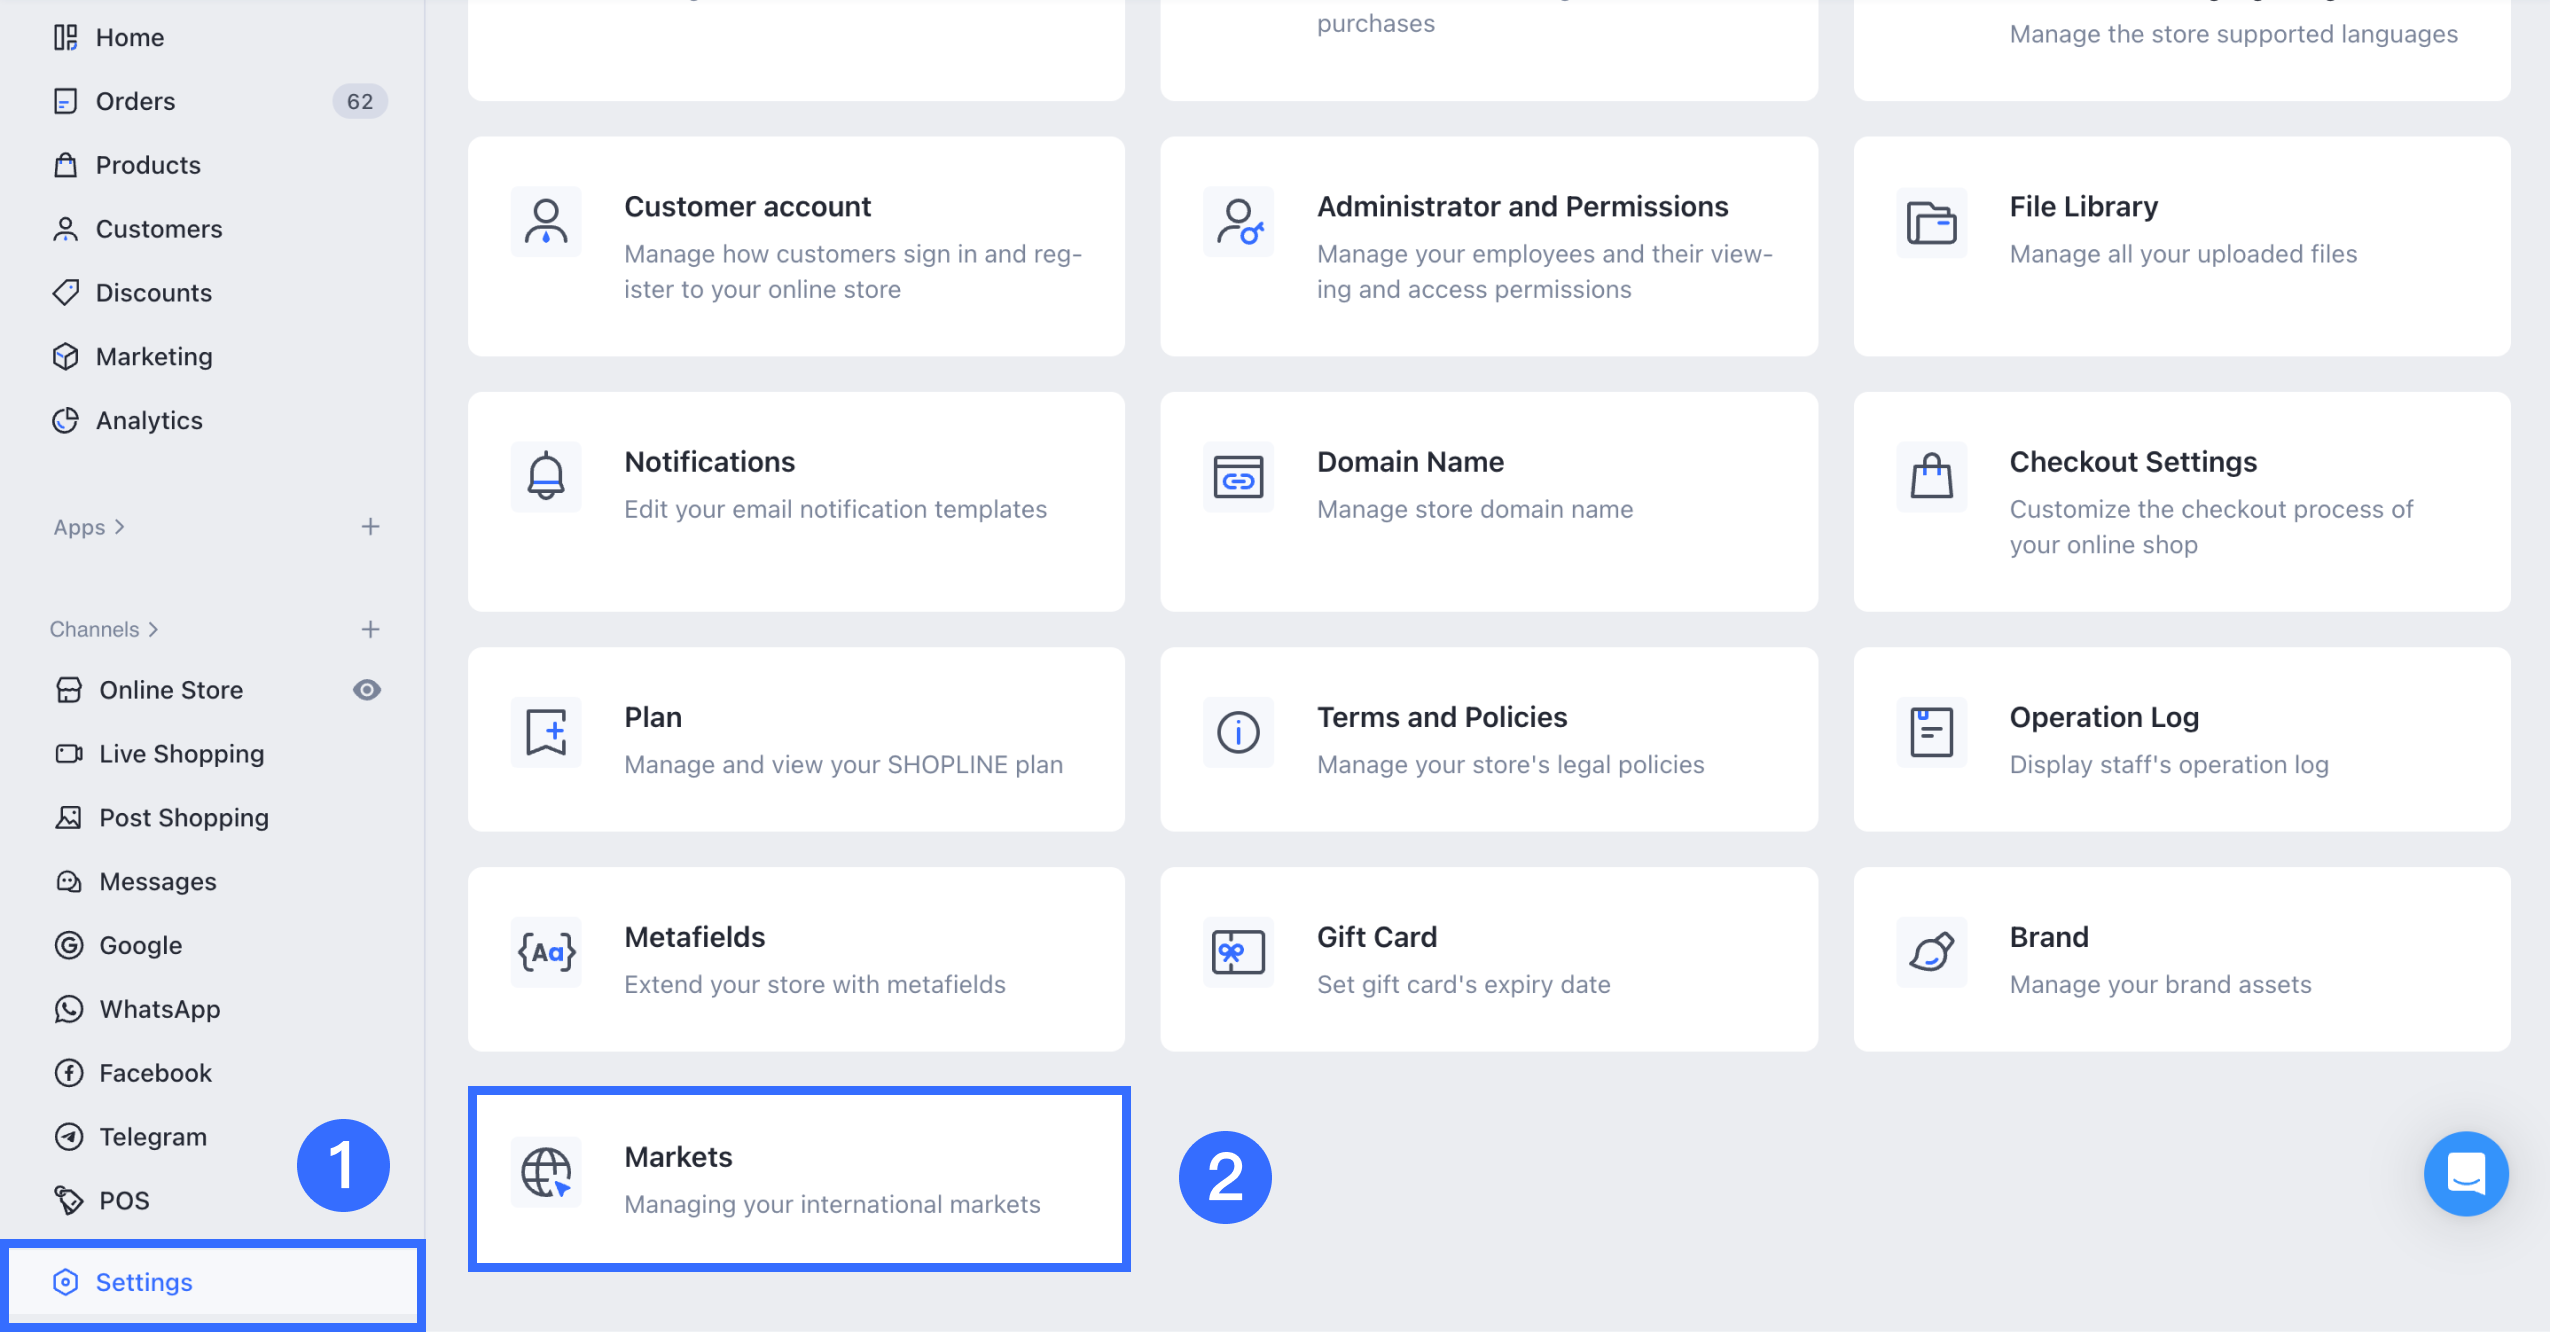Screen dimensions: 2550x1332
Task: Toggle Online Store eye visibility icon
Action: [367, 690]
